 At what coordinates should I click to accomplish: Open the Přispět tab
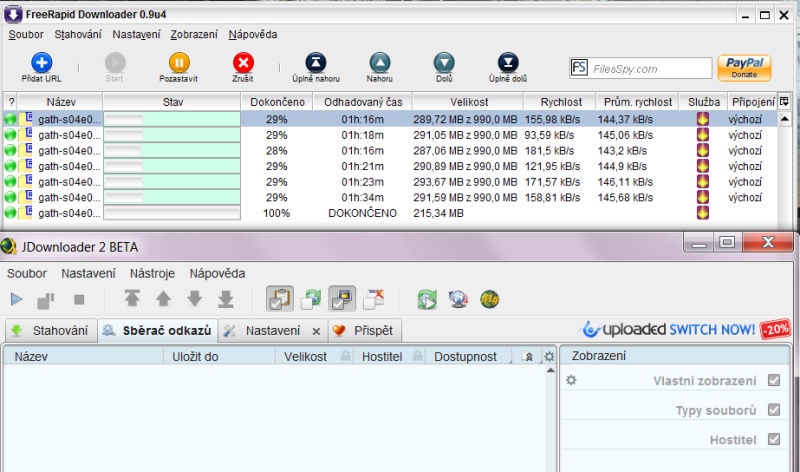(364, 331)
